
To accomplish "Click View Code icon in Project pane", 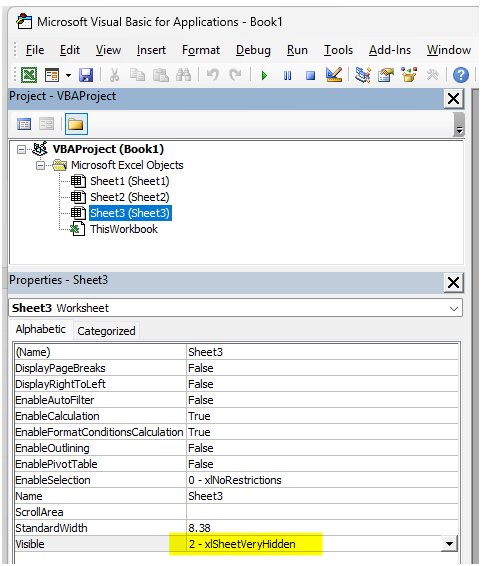I will [24, 125].
